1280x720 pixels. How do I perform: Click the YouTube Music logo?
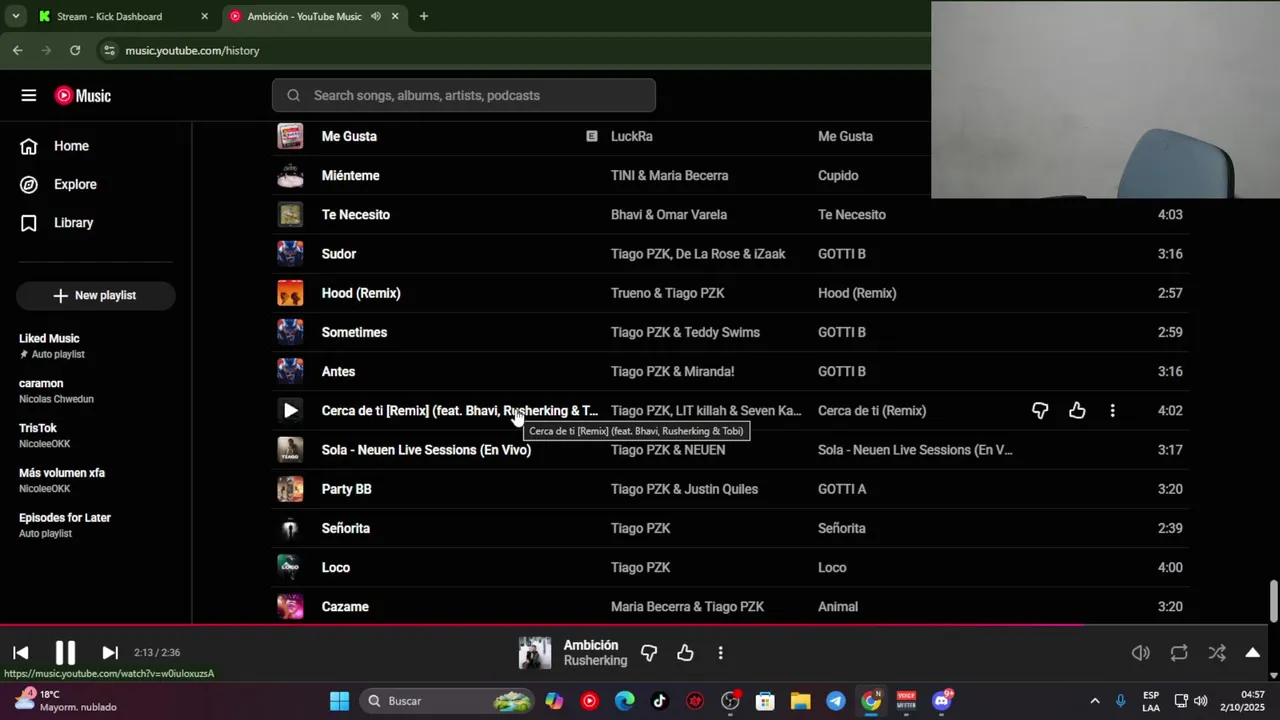(83, 96)
